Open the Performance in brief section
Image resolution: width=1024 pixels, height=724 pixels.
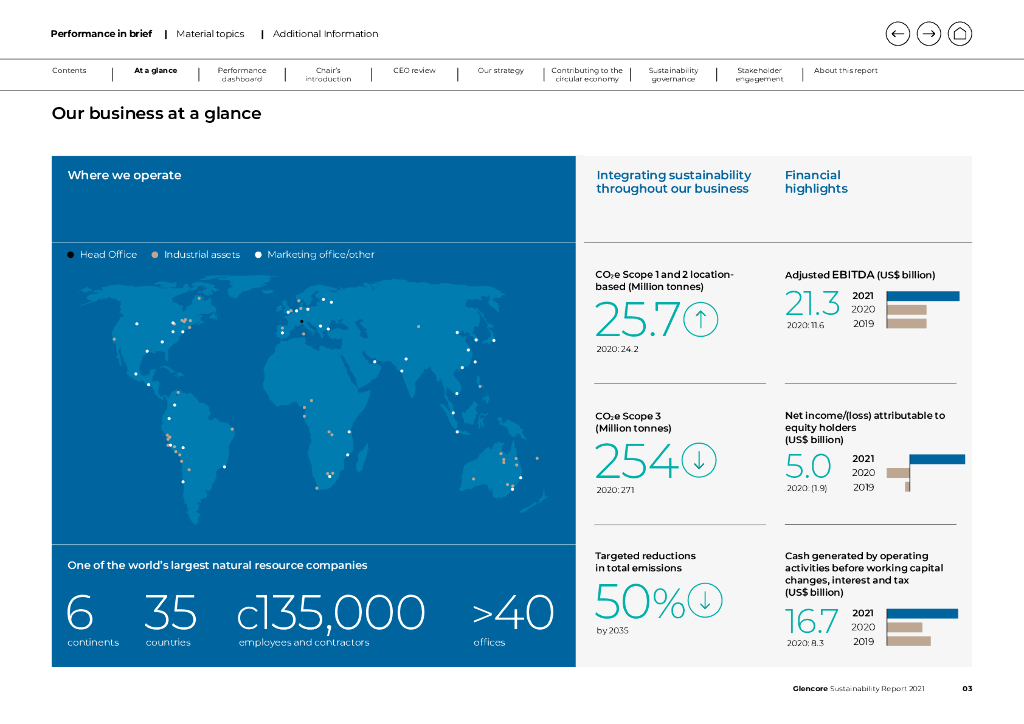click(x=101, y=34)
